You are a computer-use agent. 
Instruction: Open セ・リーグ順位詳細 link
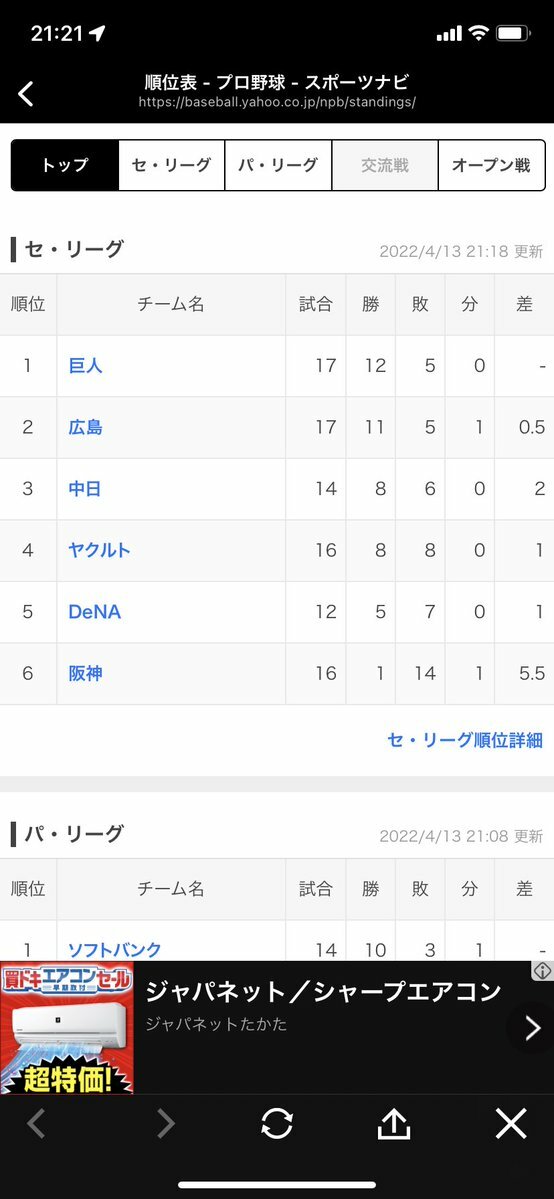(465, 740)
